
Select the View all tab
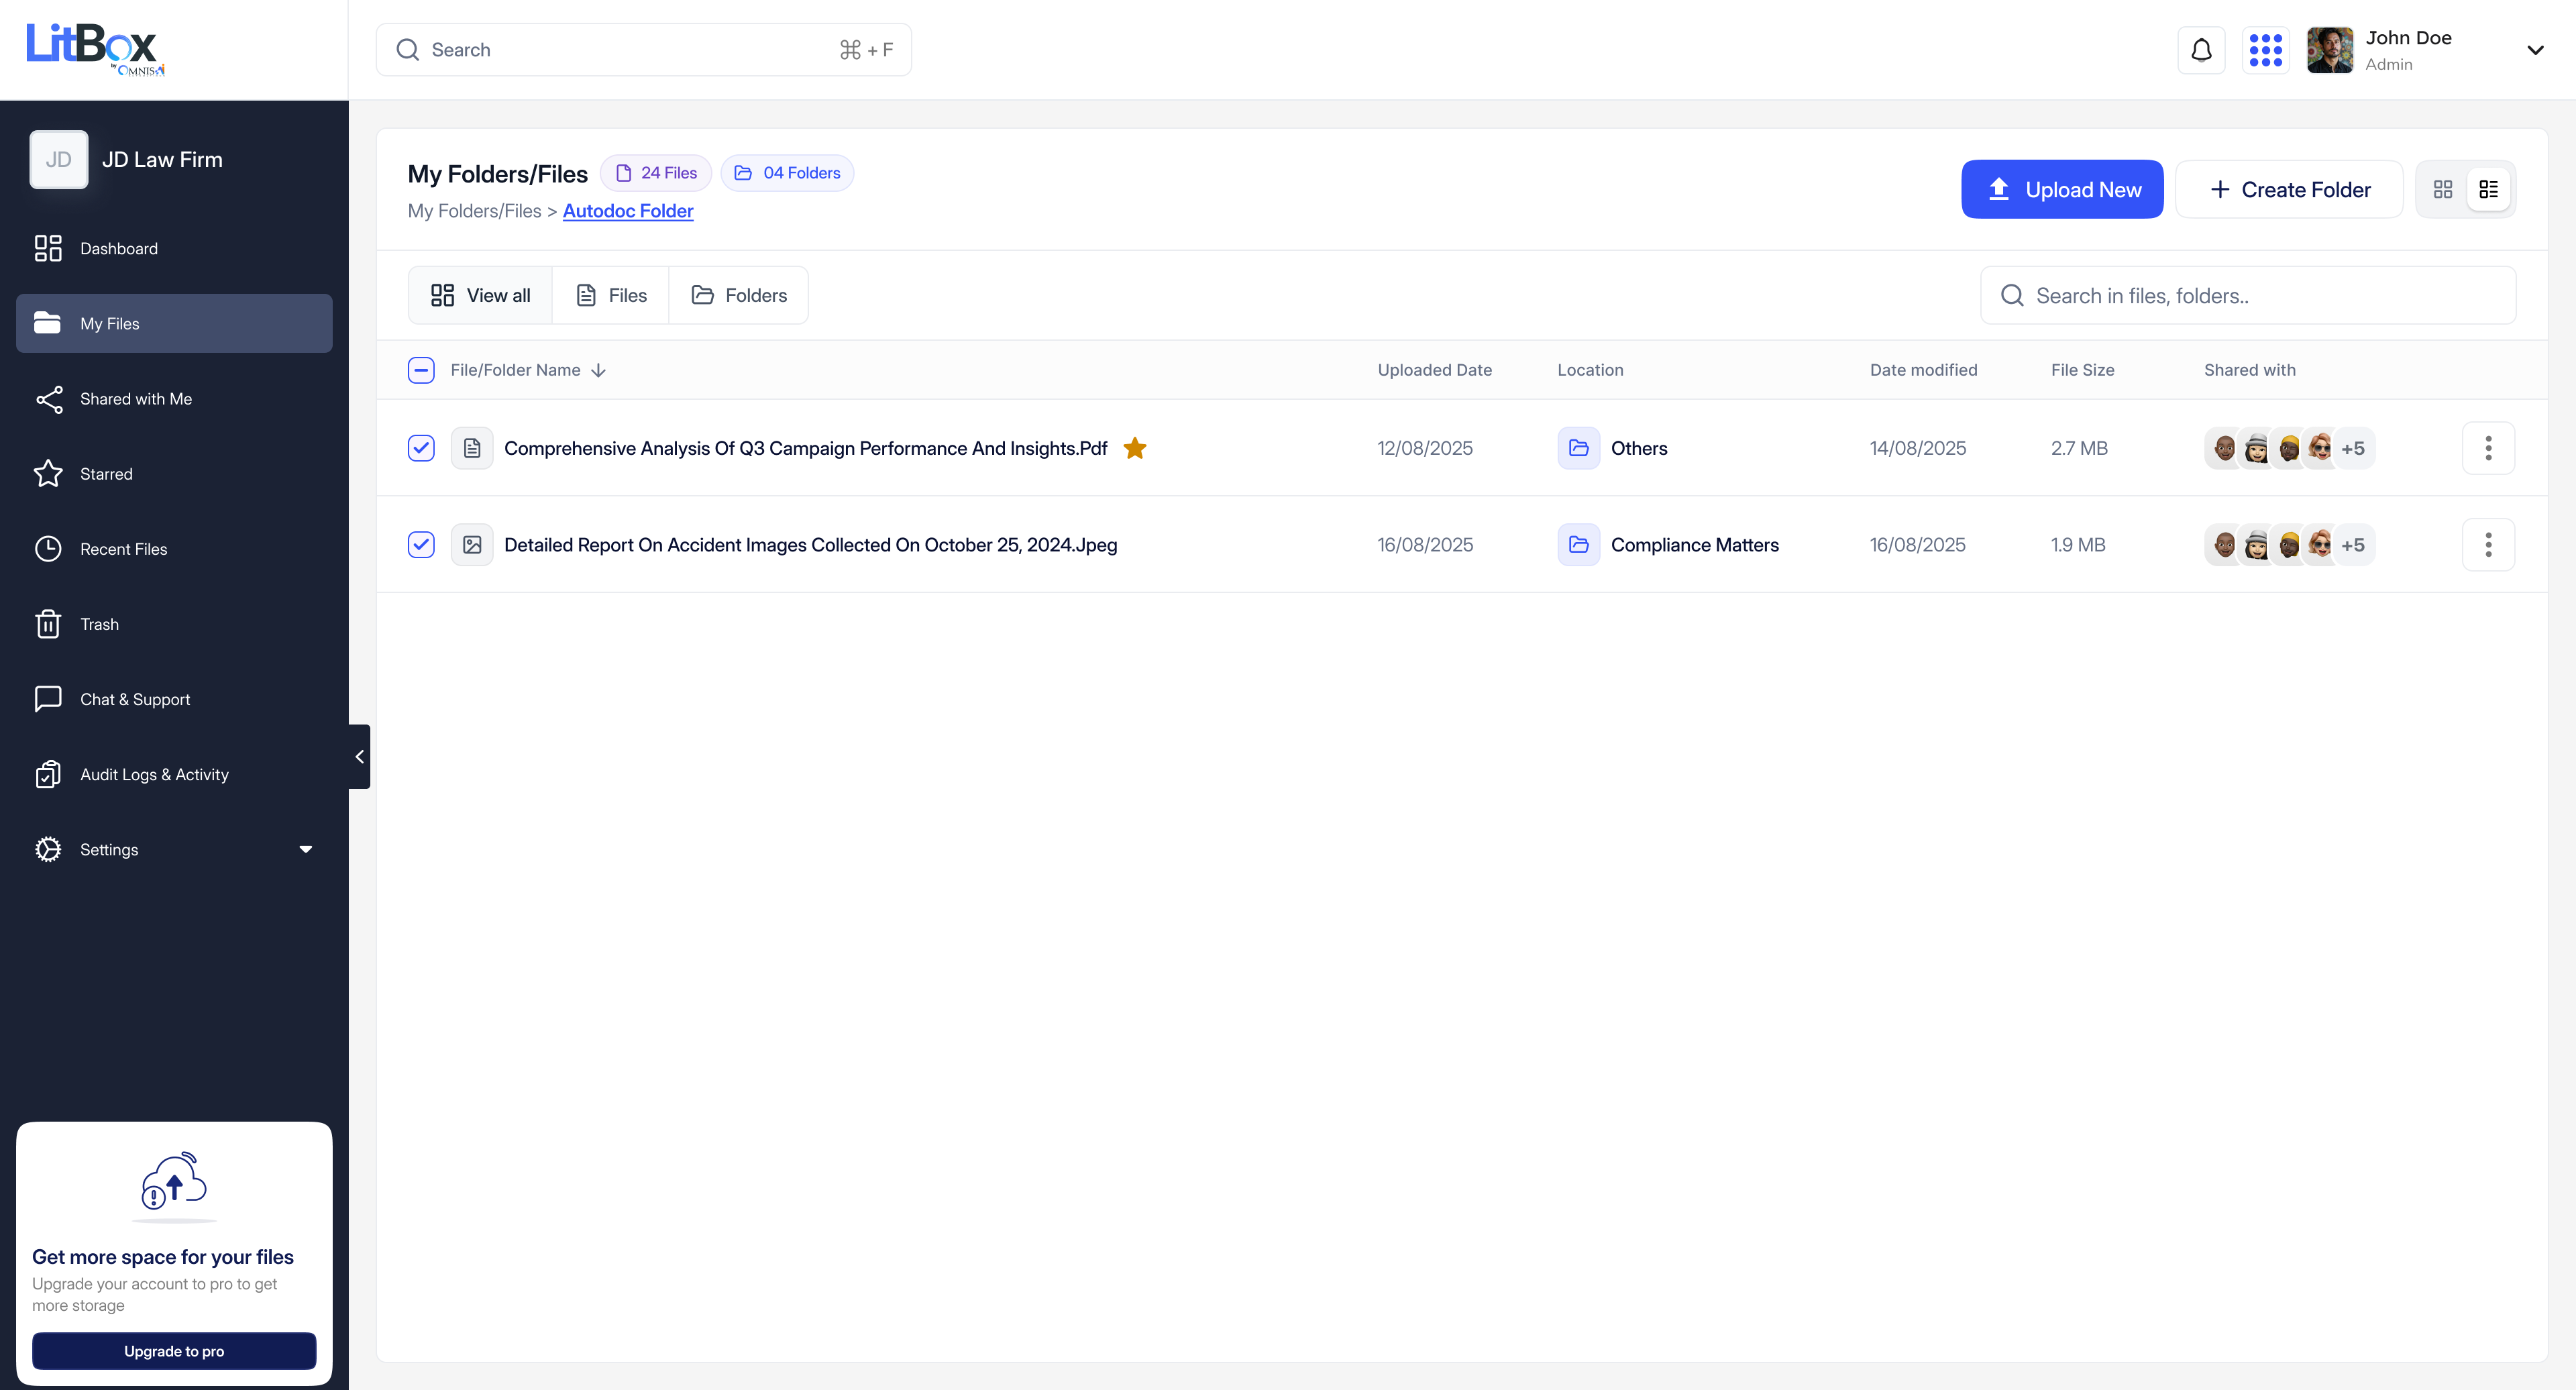480,295
